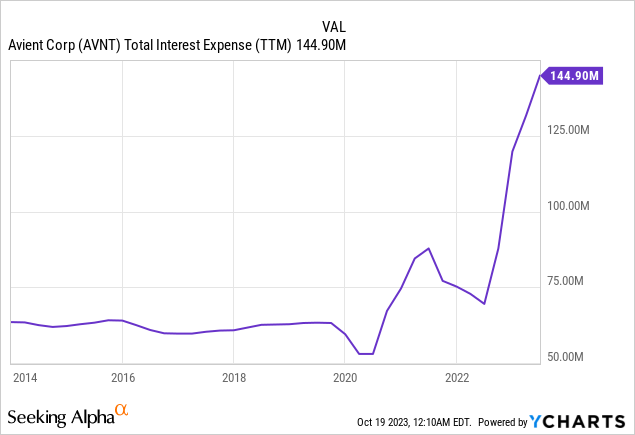Image resolution: width=635 pixels, height=435 pixels.
Task: Click the 2021 local peak on the line
Action: [428, 248]
